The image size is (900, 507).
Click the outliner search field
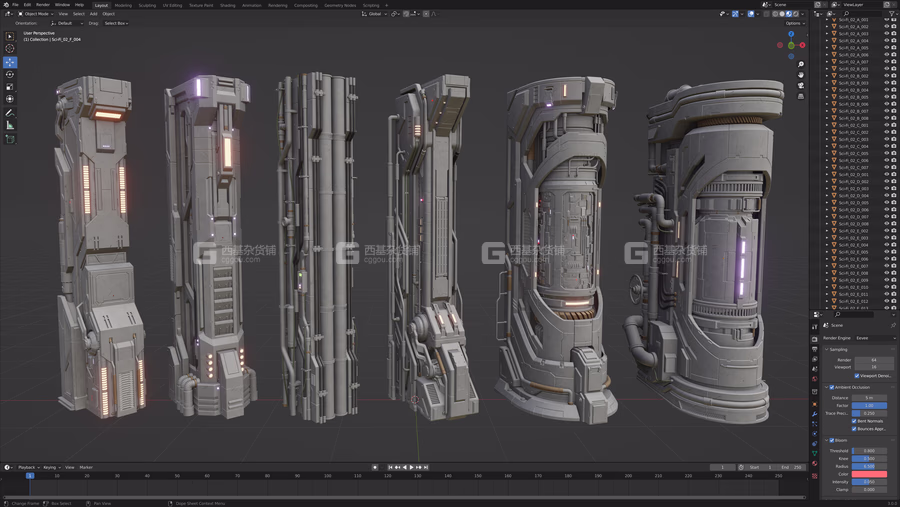tap(864, 13)
